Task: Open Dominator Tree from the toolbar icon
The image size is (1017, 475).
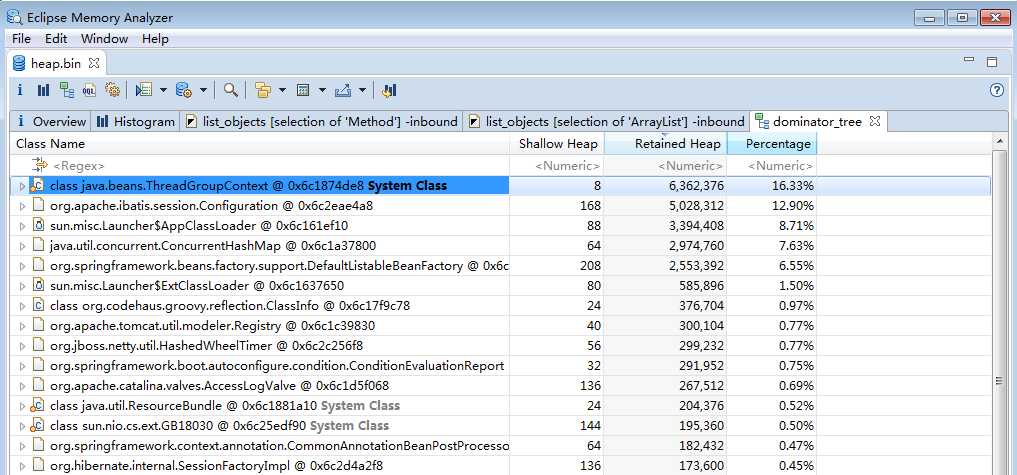Action: (67, 90)
